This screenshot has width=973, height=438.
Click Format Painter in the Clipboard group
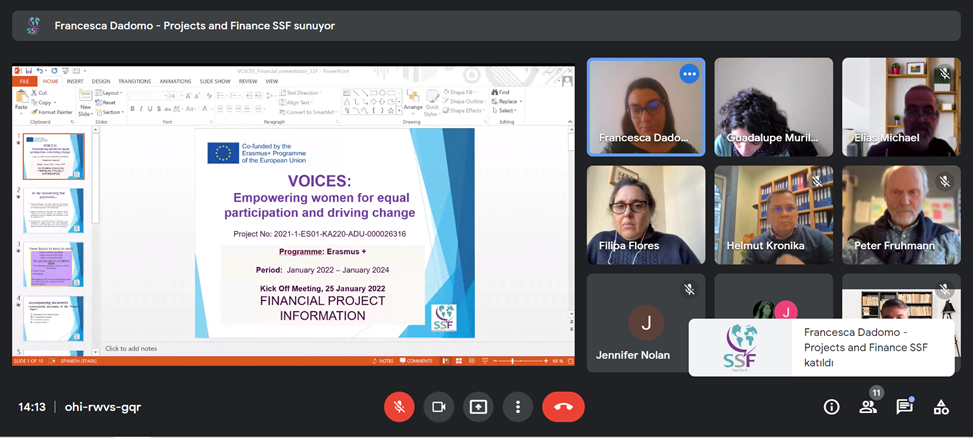(x=52, y=112)
